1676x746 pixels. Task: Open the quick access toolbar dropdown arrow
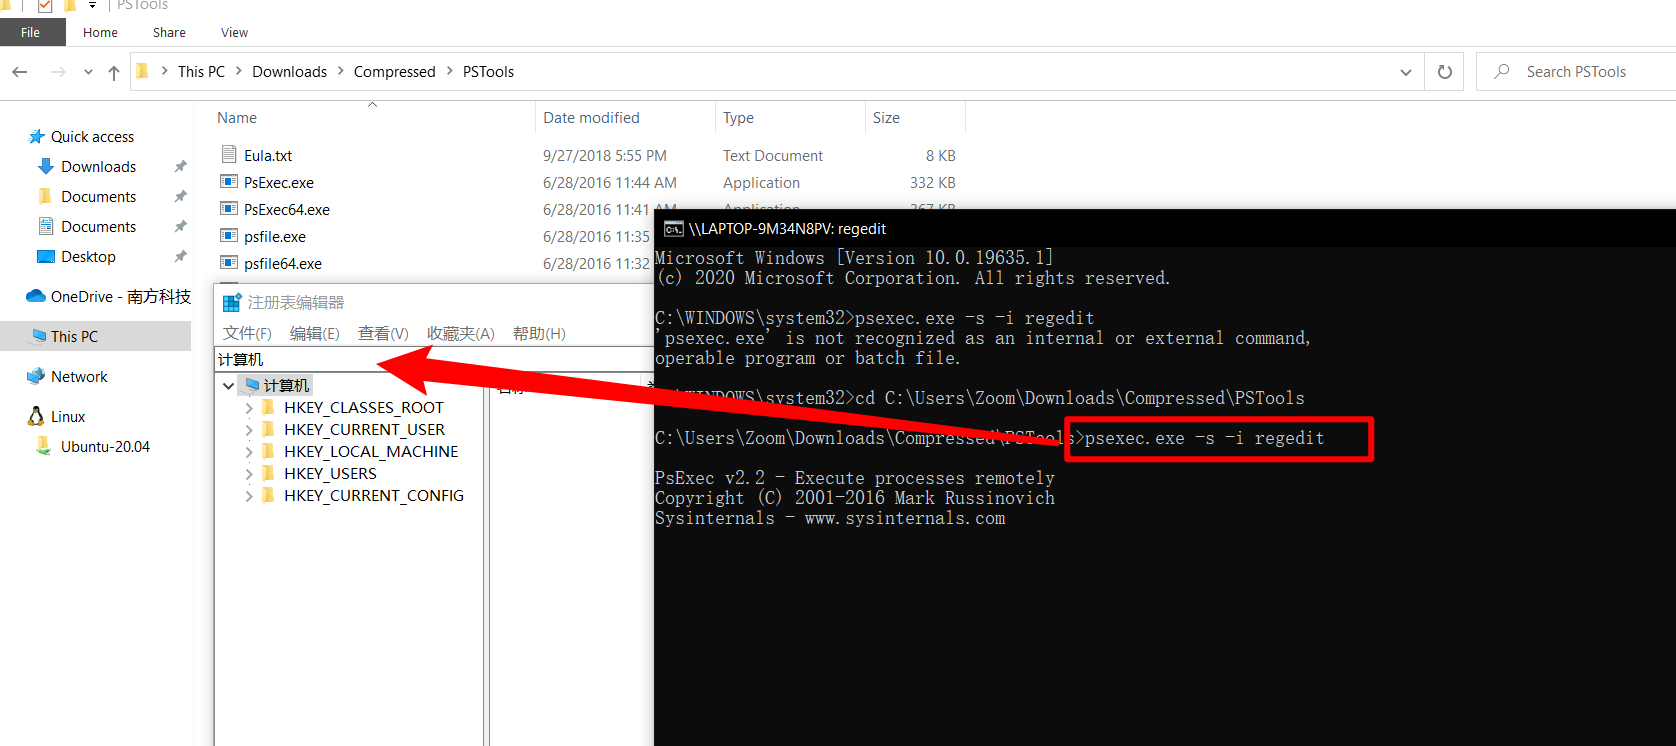pyautogui.click(x=92, y=5)
